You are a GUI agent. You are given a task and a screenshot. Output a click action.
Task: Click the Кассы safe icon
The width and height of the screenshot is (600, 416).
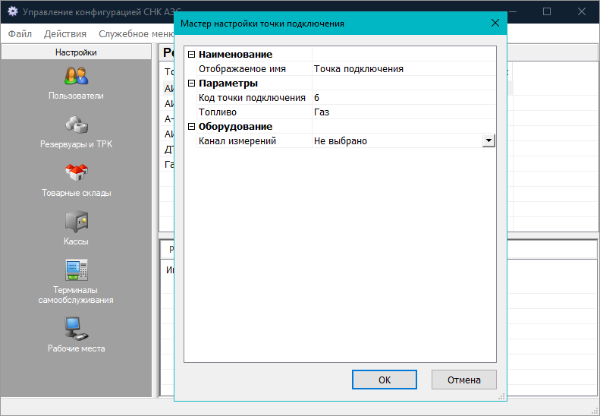pyautogui.click(x=77, y=221)
